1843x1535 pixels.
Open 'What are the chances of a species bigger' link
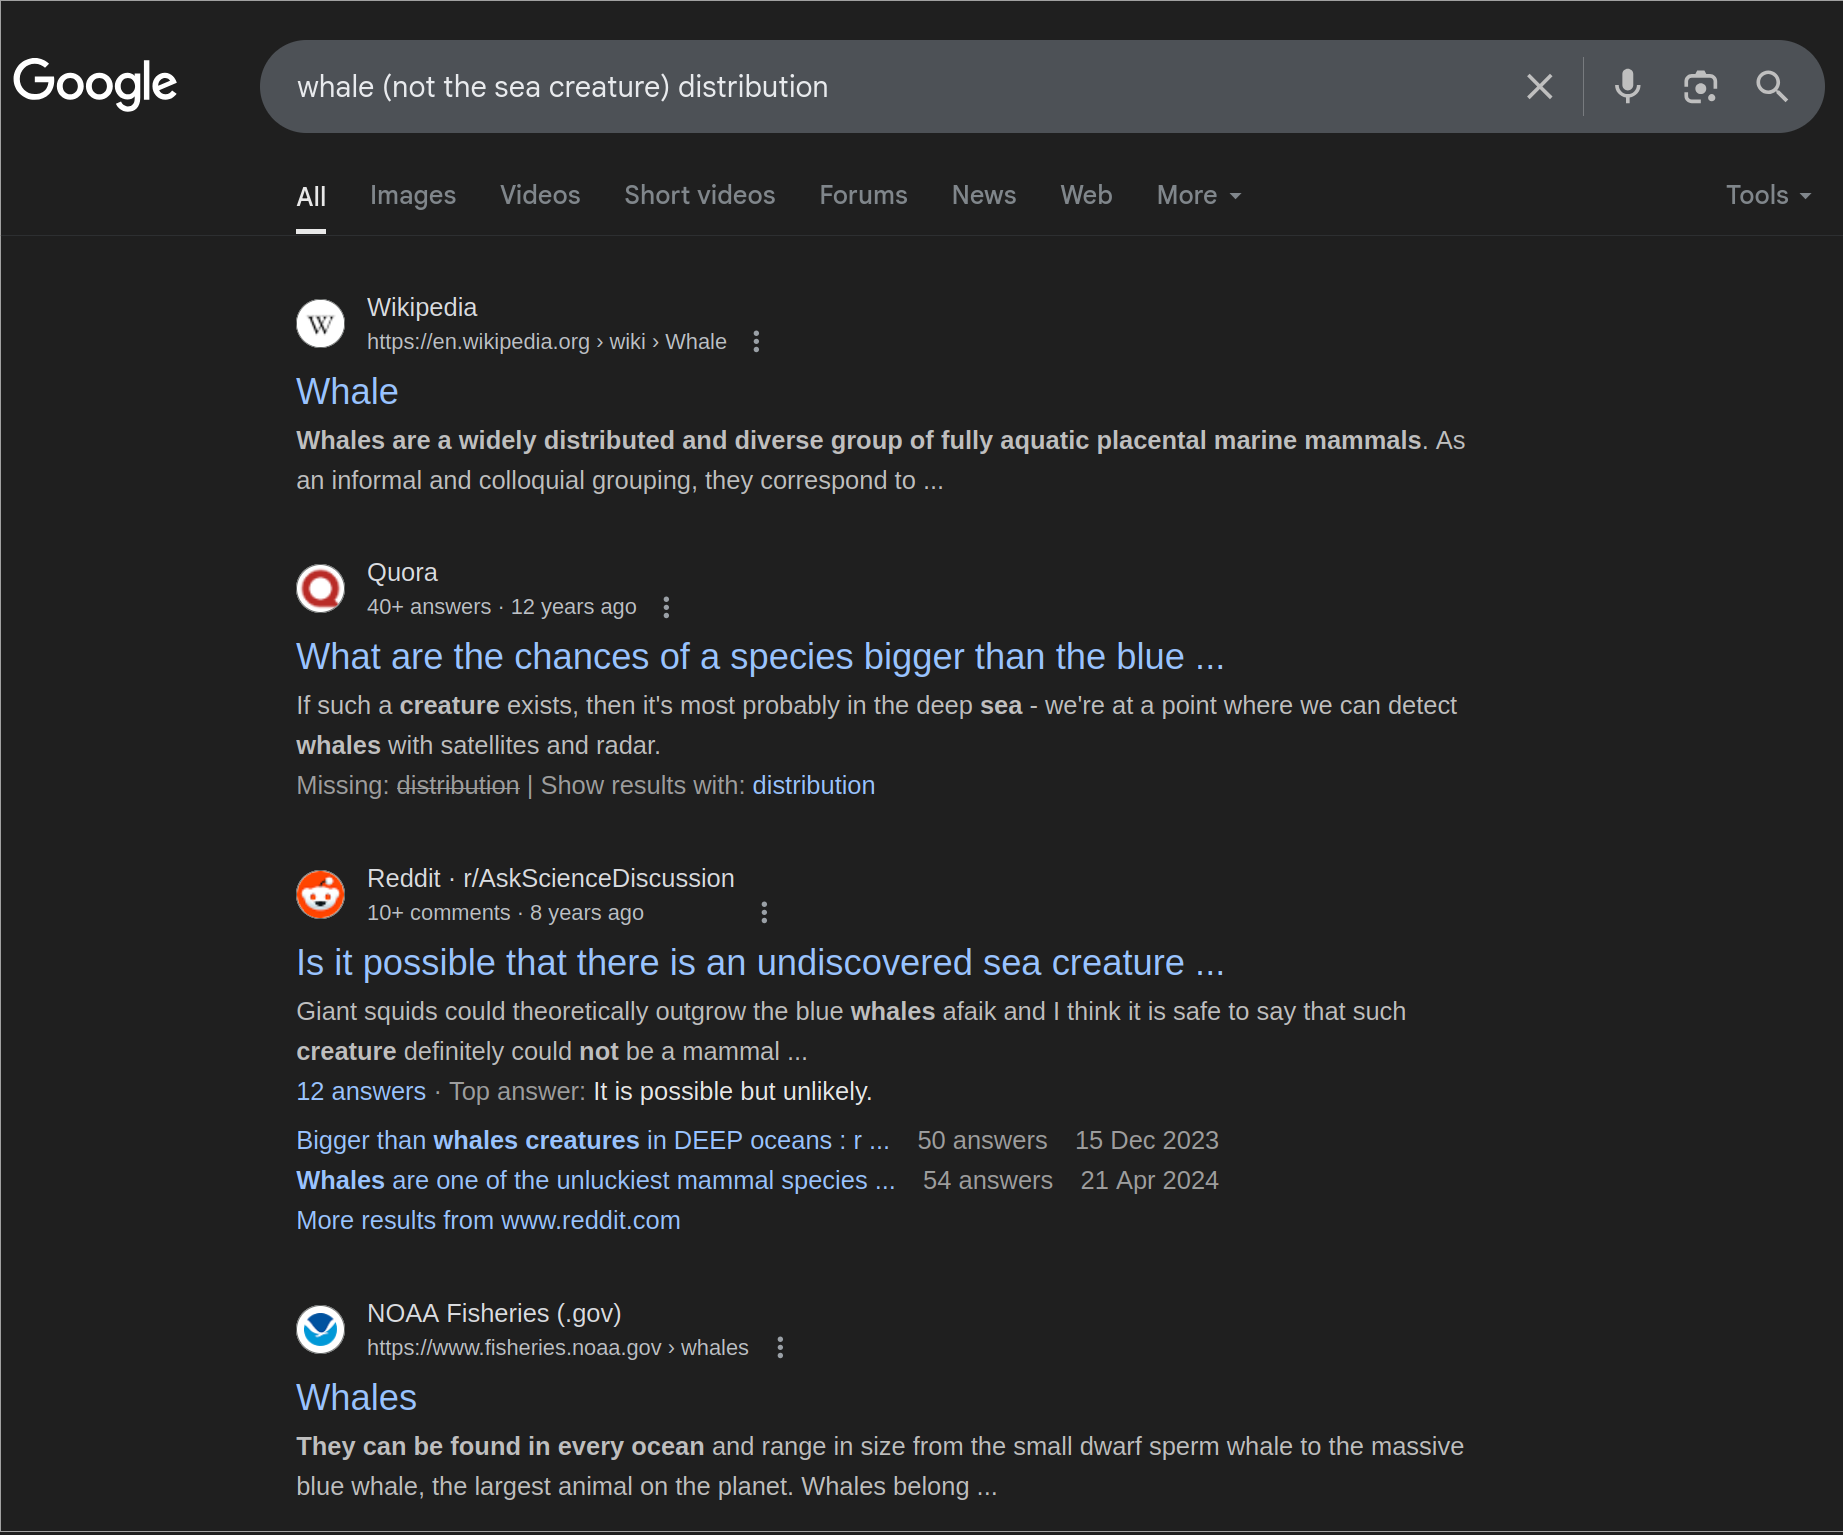[x=760, y=657]
